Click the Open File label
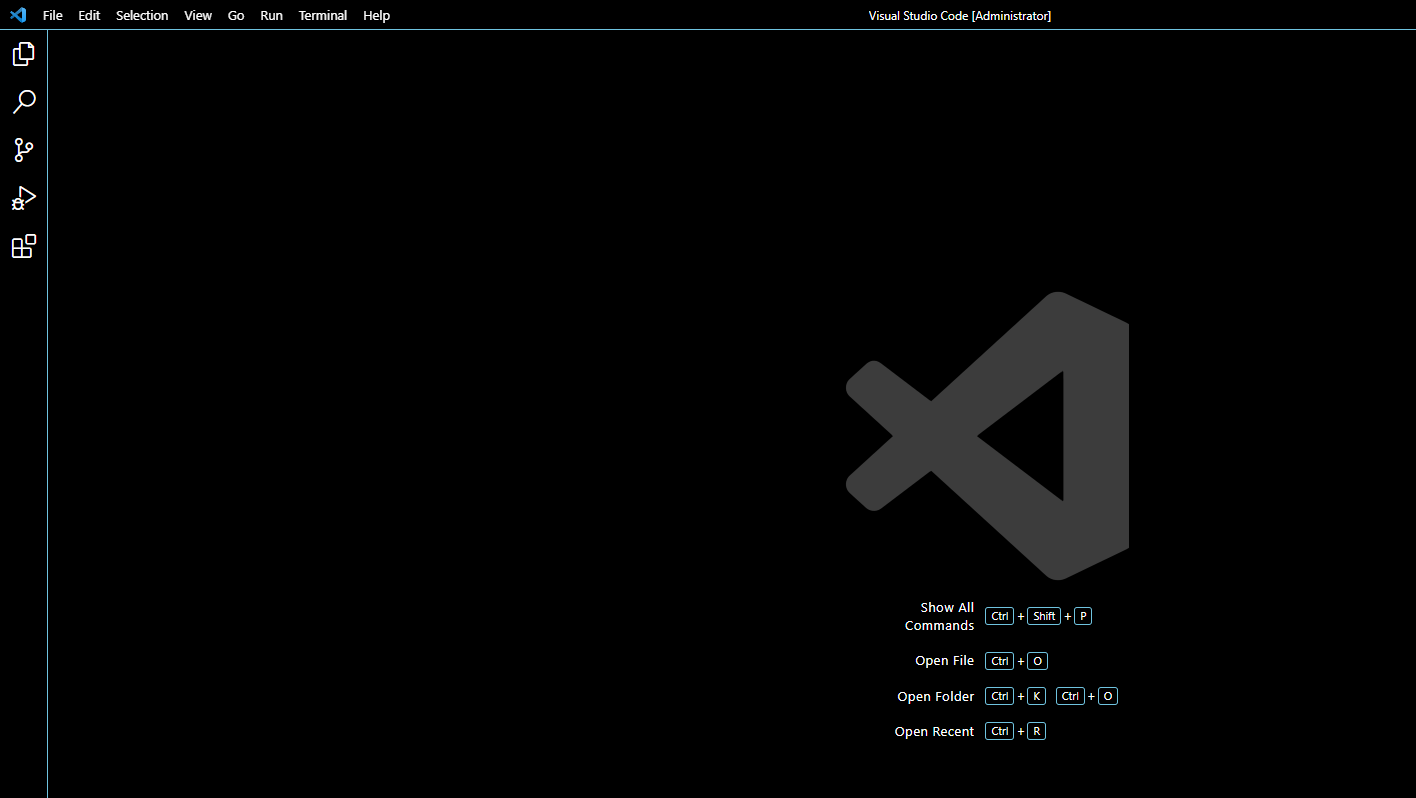The height and width of the screenshot is (798, 1416). click(x=944, y=661)
